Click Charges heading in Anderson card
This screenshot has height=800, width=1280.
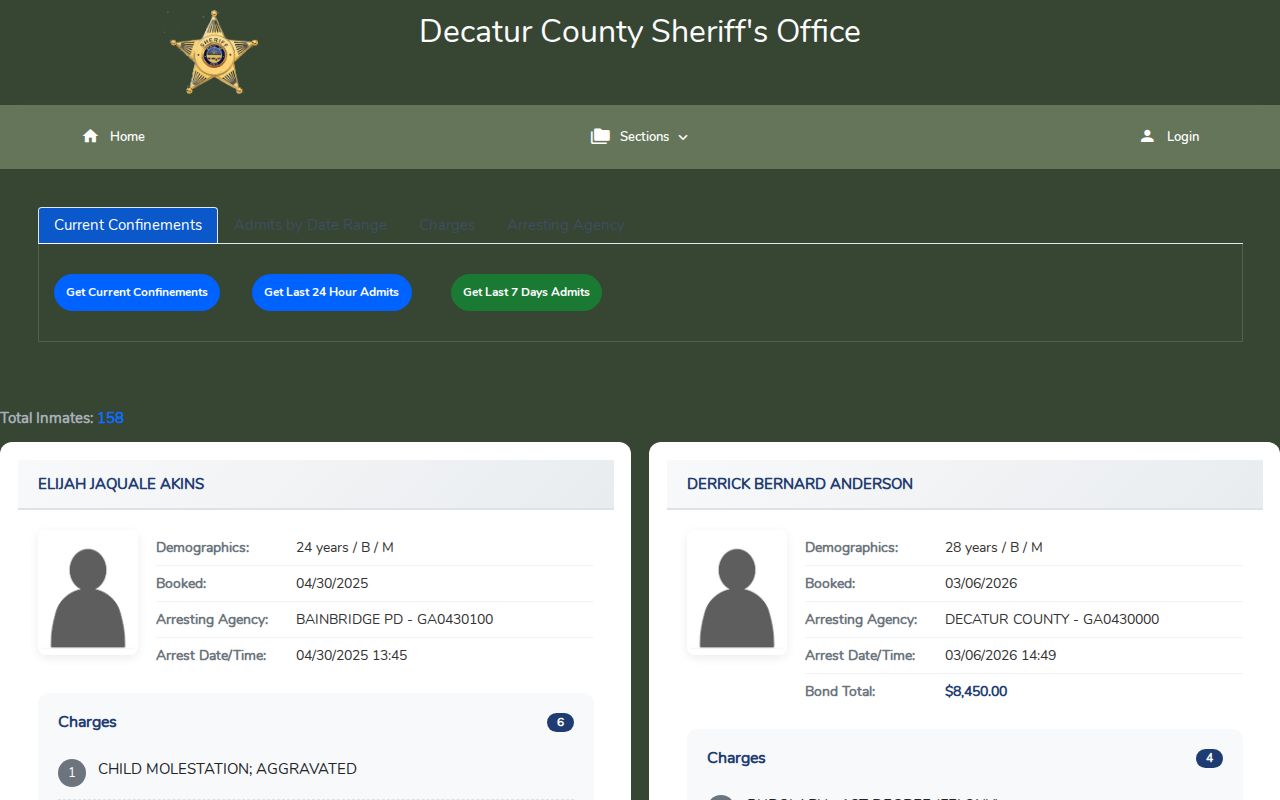point(736,758)
